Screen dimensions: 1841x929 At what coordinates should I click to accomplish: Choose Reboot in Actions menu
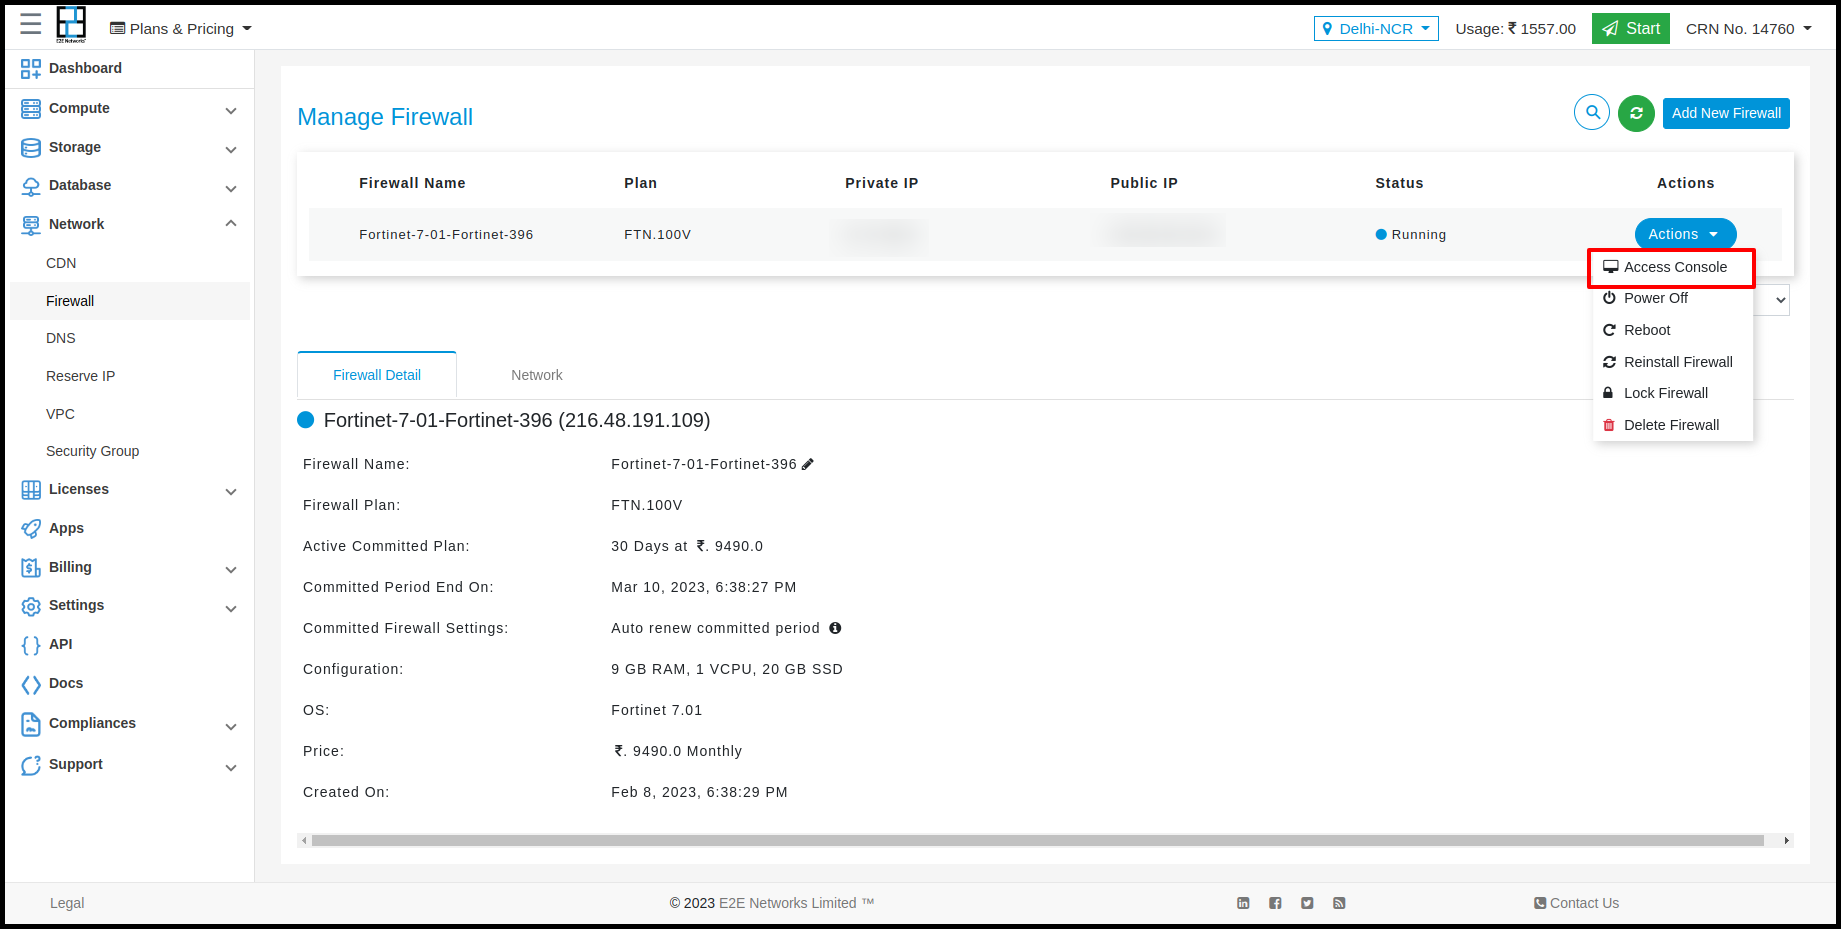[x=1672, y=330]
